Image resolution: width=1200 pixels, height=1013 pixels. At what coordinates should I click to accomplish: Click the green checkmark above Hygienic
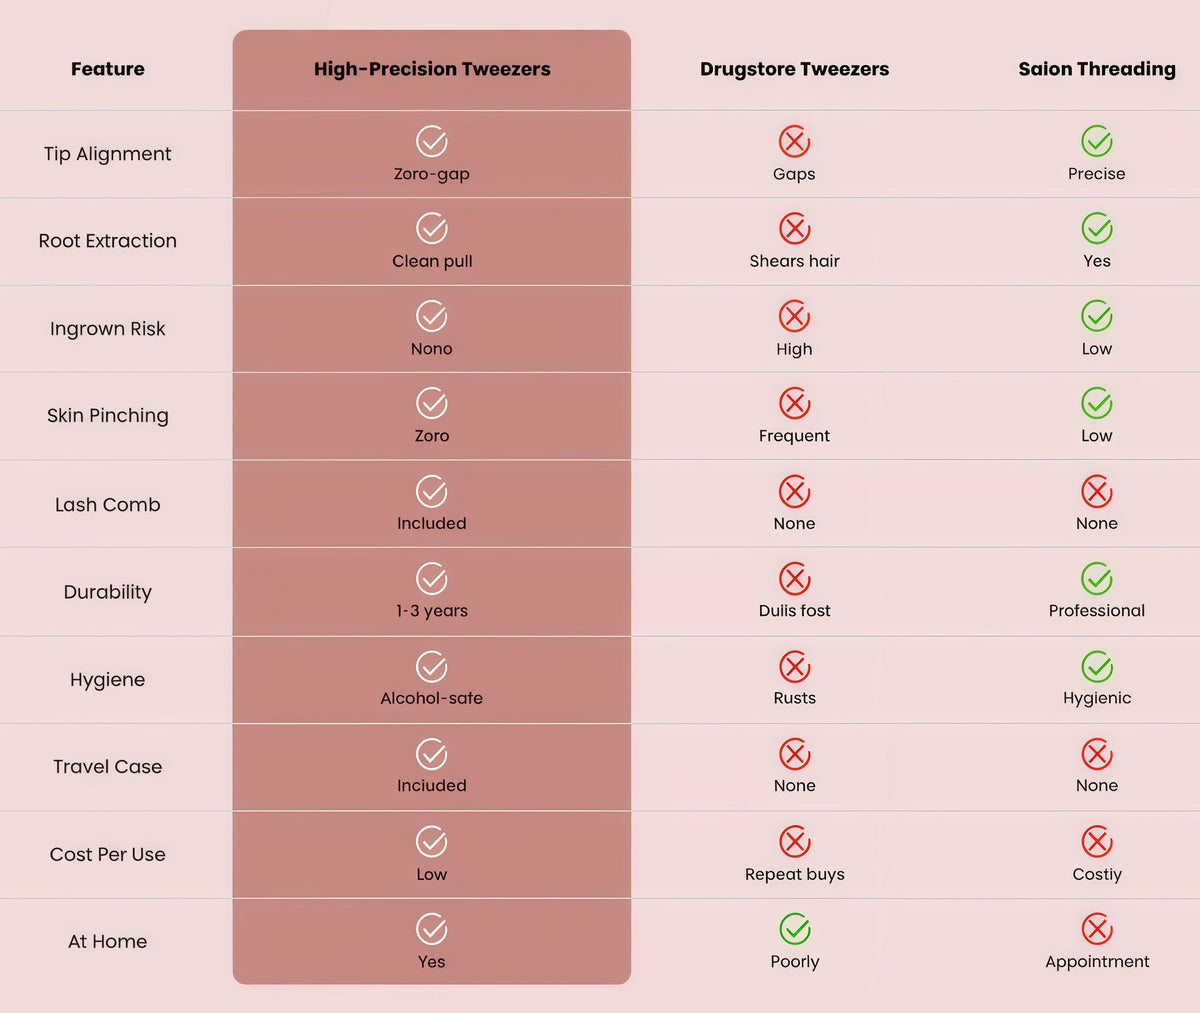(1097, 666)
